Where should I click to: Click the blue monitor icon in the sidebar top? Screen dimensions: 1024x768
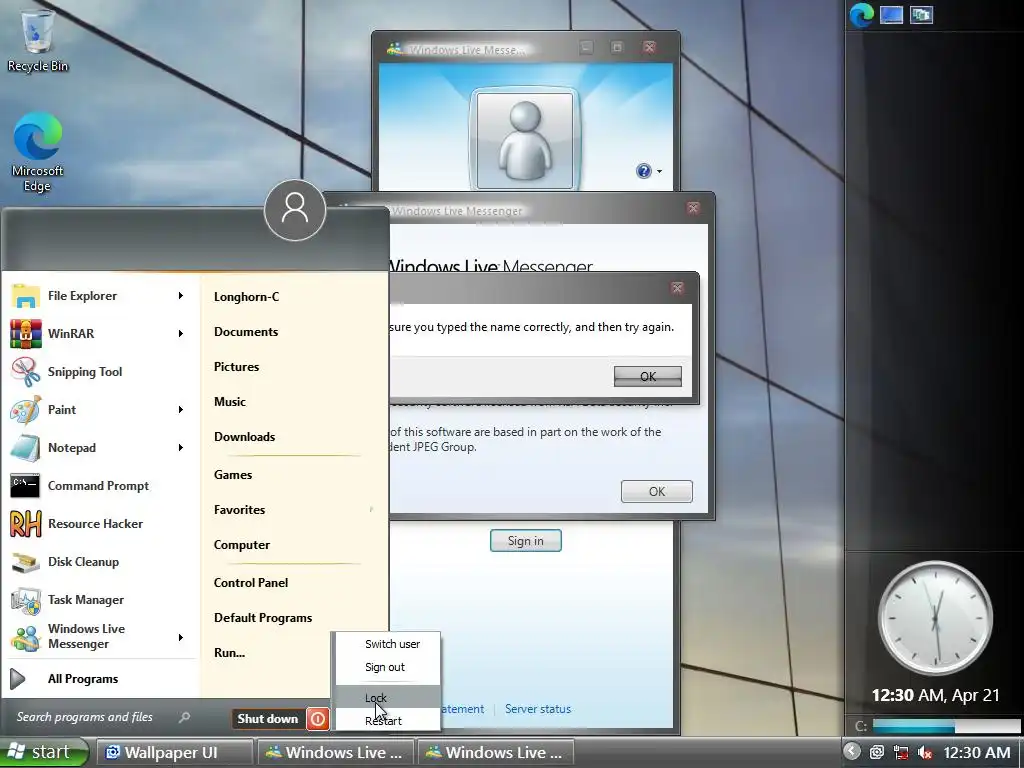(891, 14)
